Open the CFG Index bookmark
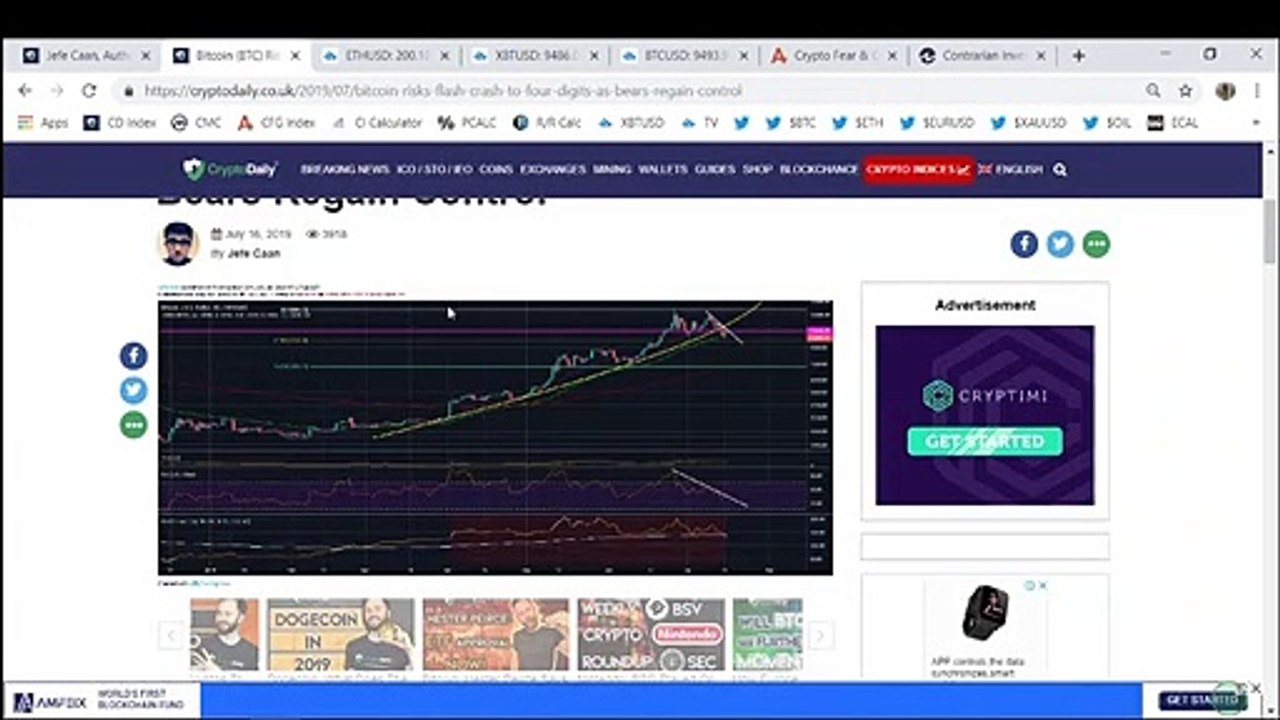 pos(276,123)
